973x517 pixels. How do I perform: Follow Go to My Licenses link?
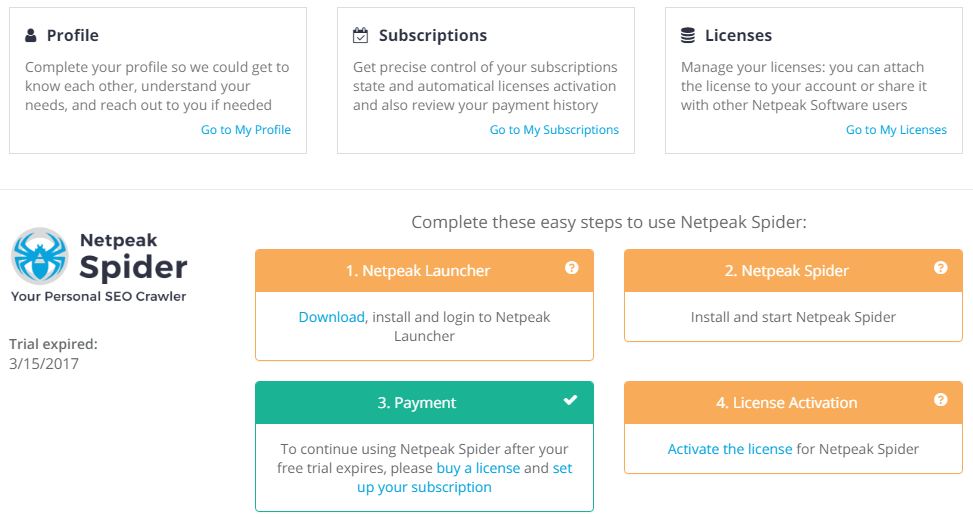point(896,130)
